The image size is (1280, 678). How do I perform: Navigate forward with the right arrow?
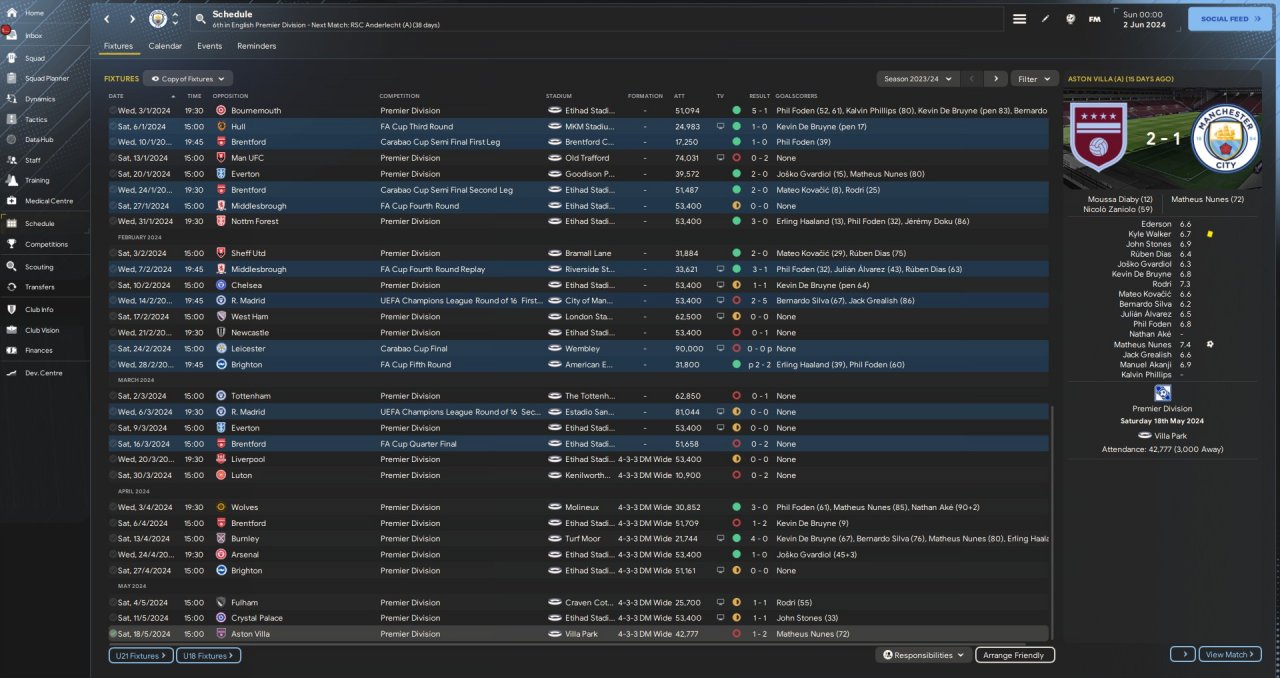pyautogui.click(x=132, y=19)
